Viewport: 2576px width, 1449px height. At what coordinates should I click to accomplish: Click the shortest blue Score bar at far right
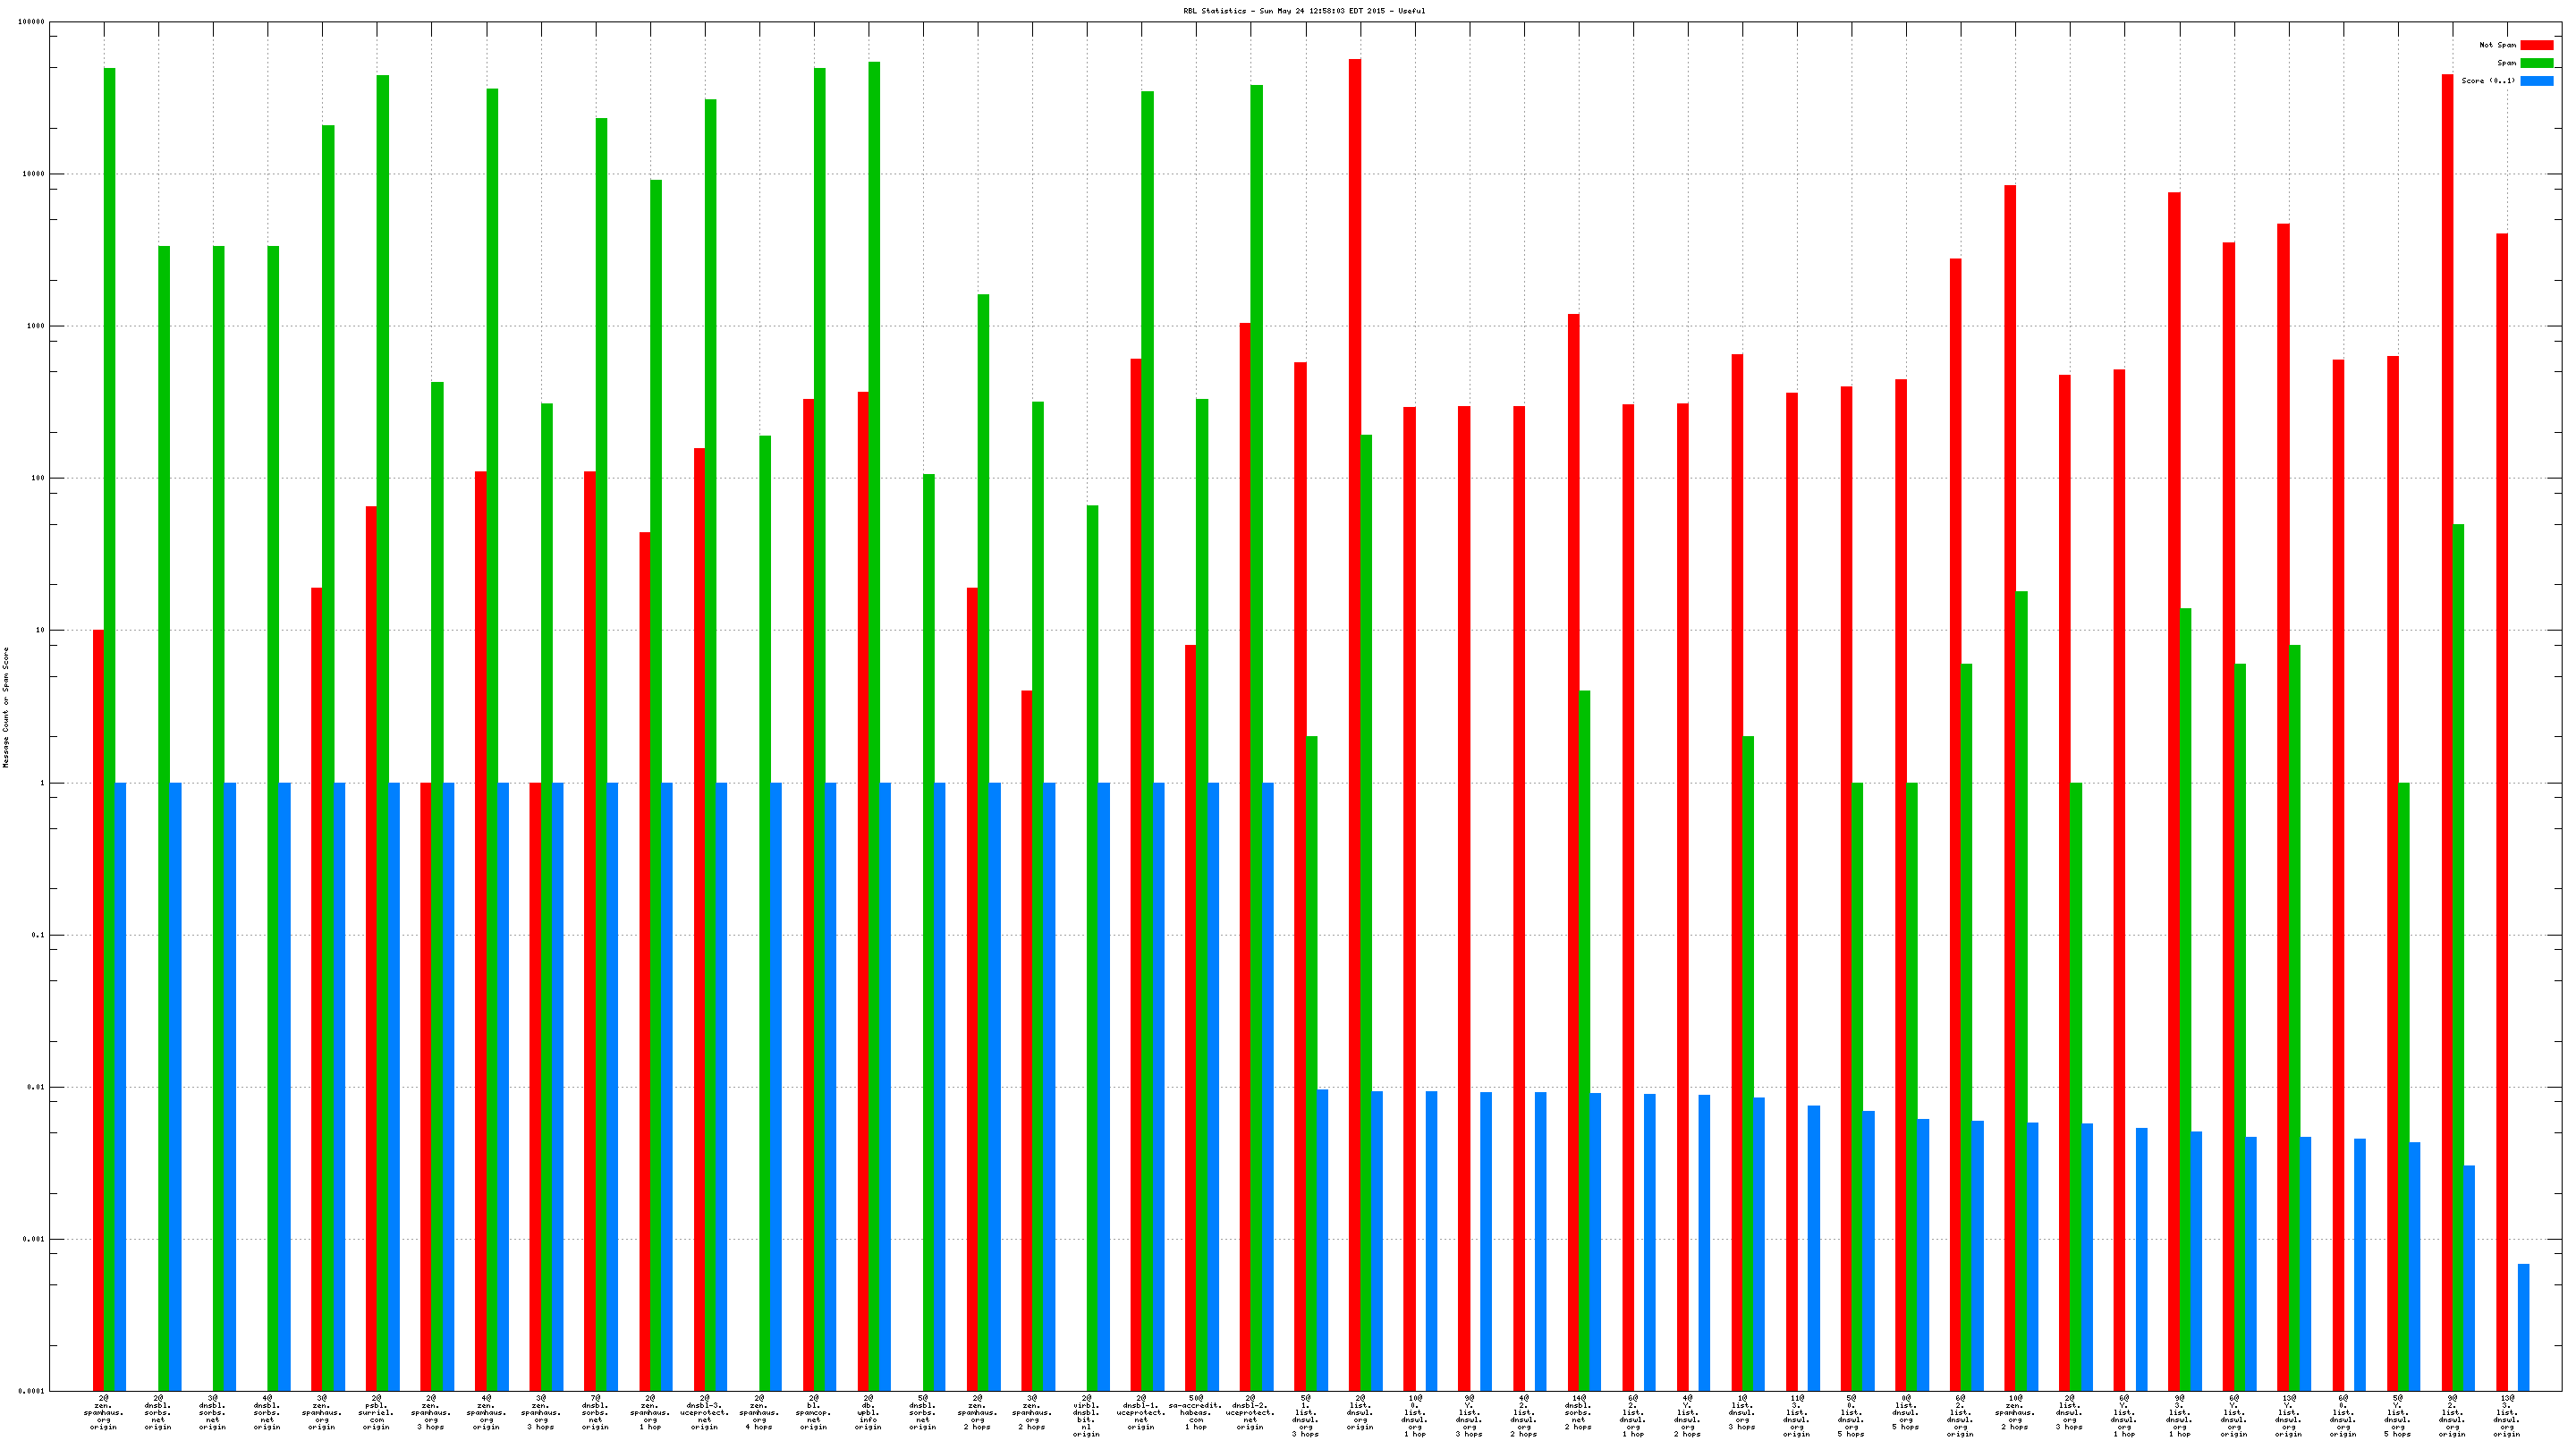tap(2523, 1327)
